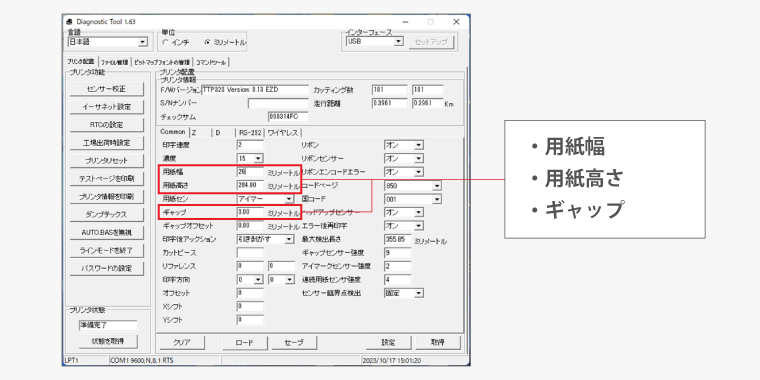
Task: Click the RTCの設定 button
Action: tap(107, 125)
